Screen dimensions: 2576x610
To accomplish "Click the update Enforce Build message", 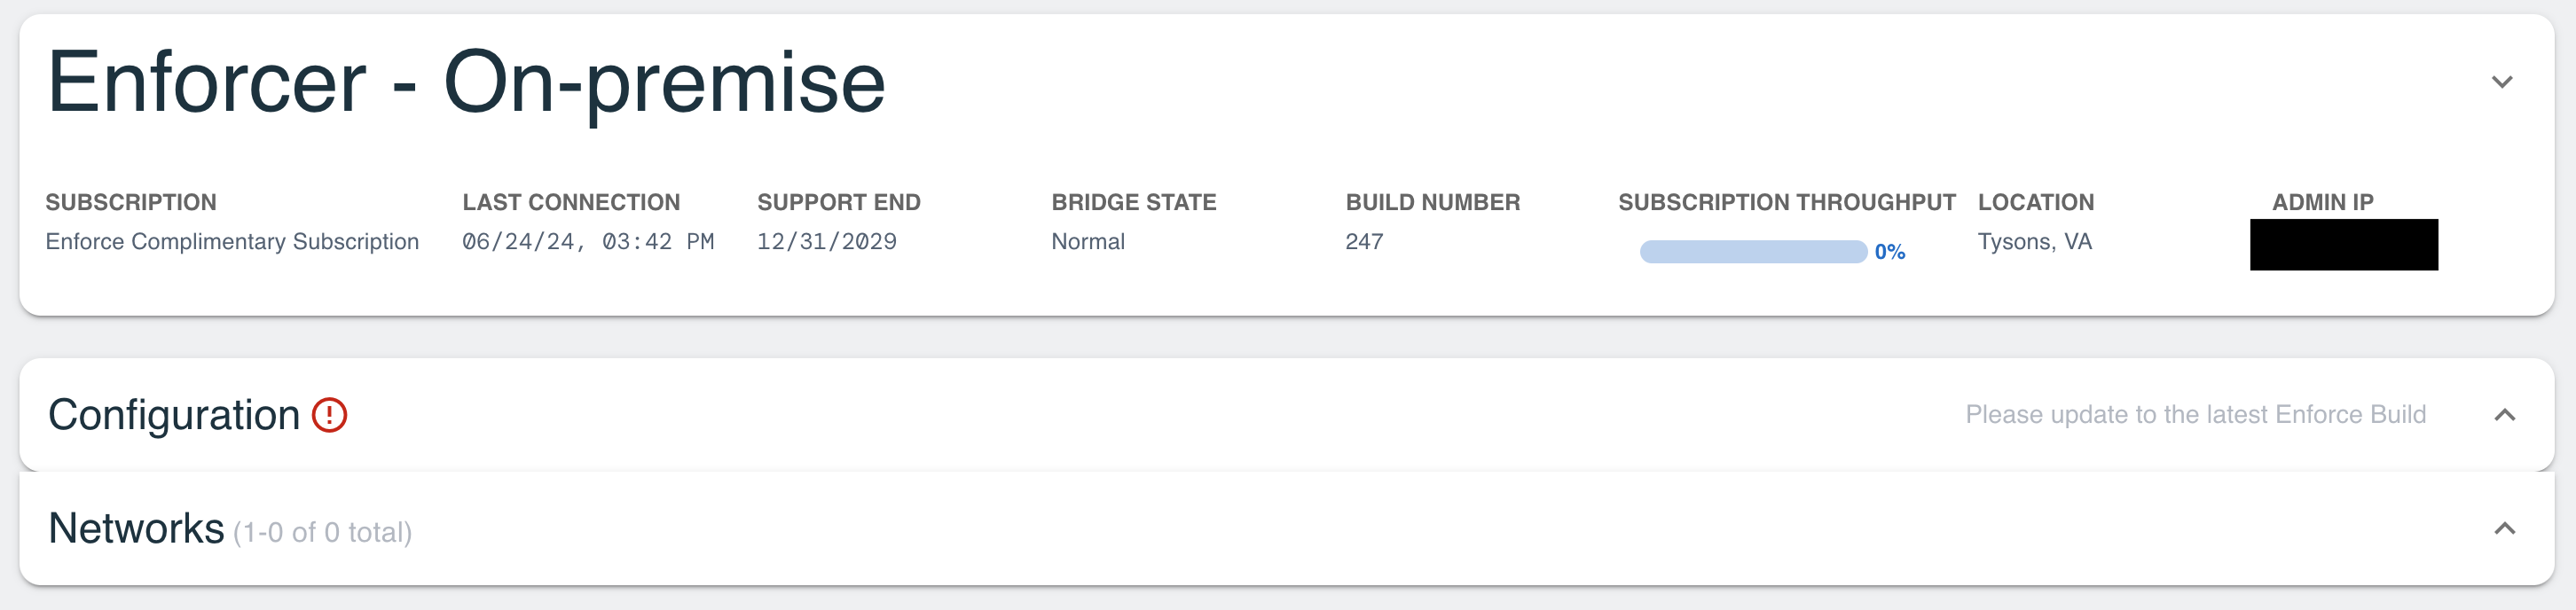I will (x=2195, y=415).
